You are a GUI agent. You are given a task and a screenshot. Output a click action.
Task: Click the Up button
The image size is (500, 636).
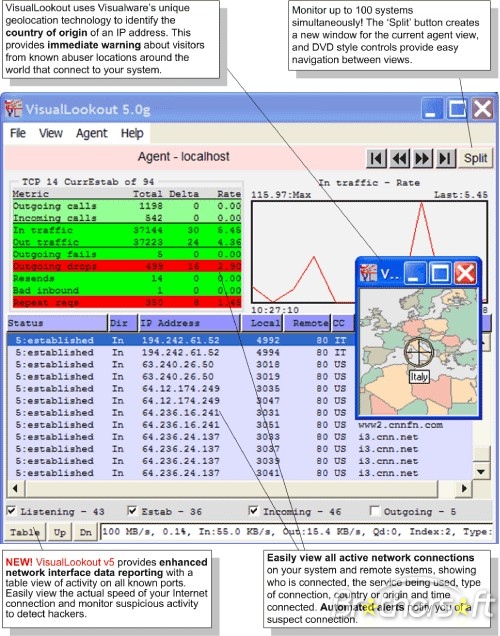[x=60, y=532]
